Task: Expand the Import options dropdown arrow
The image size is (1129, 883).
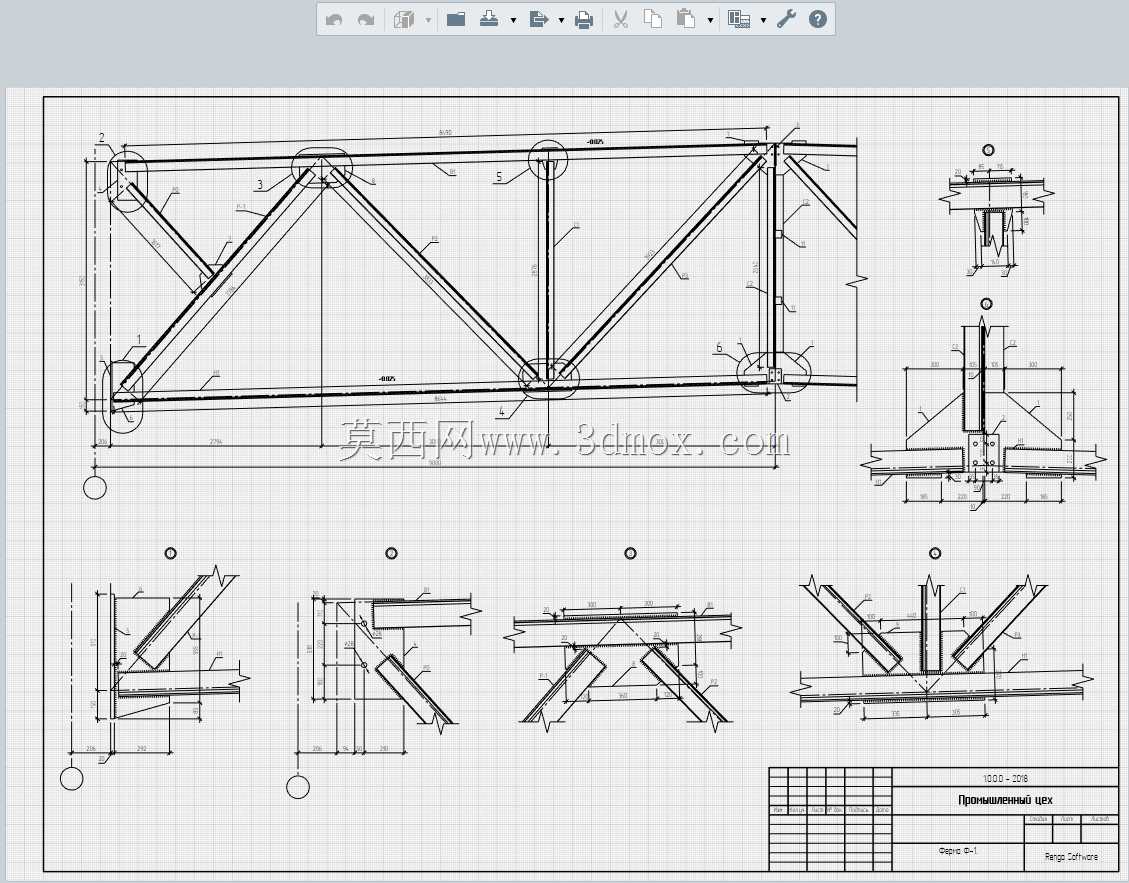Action: [513, 20]
